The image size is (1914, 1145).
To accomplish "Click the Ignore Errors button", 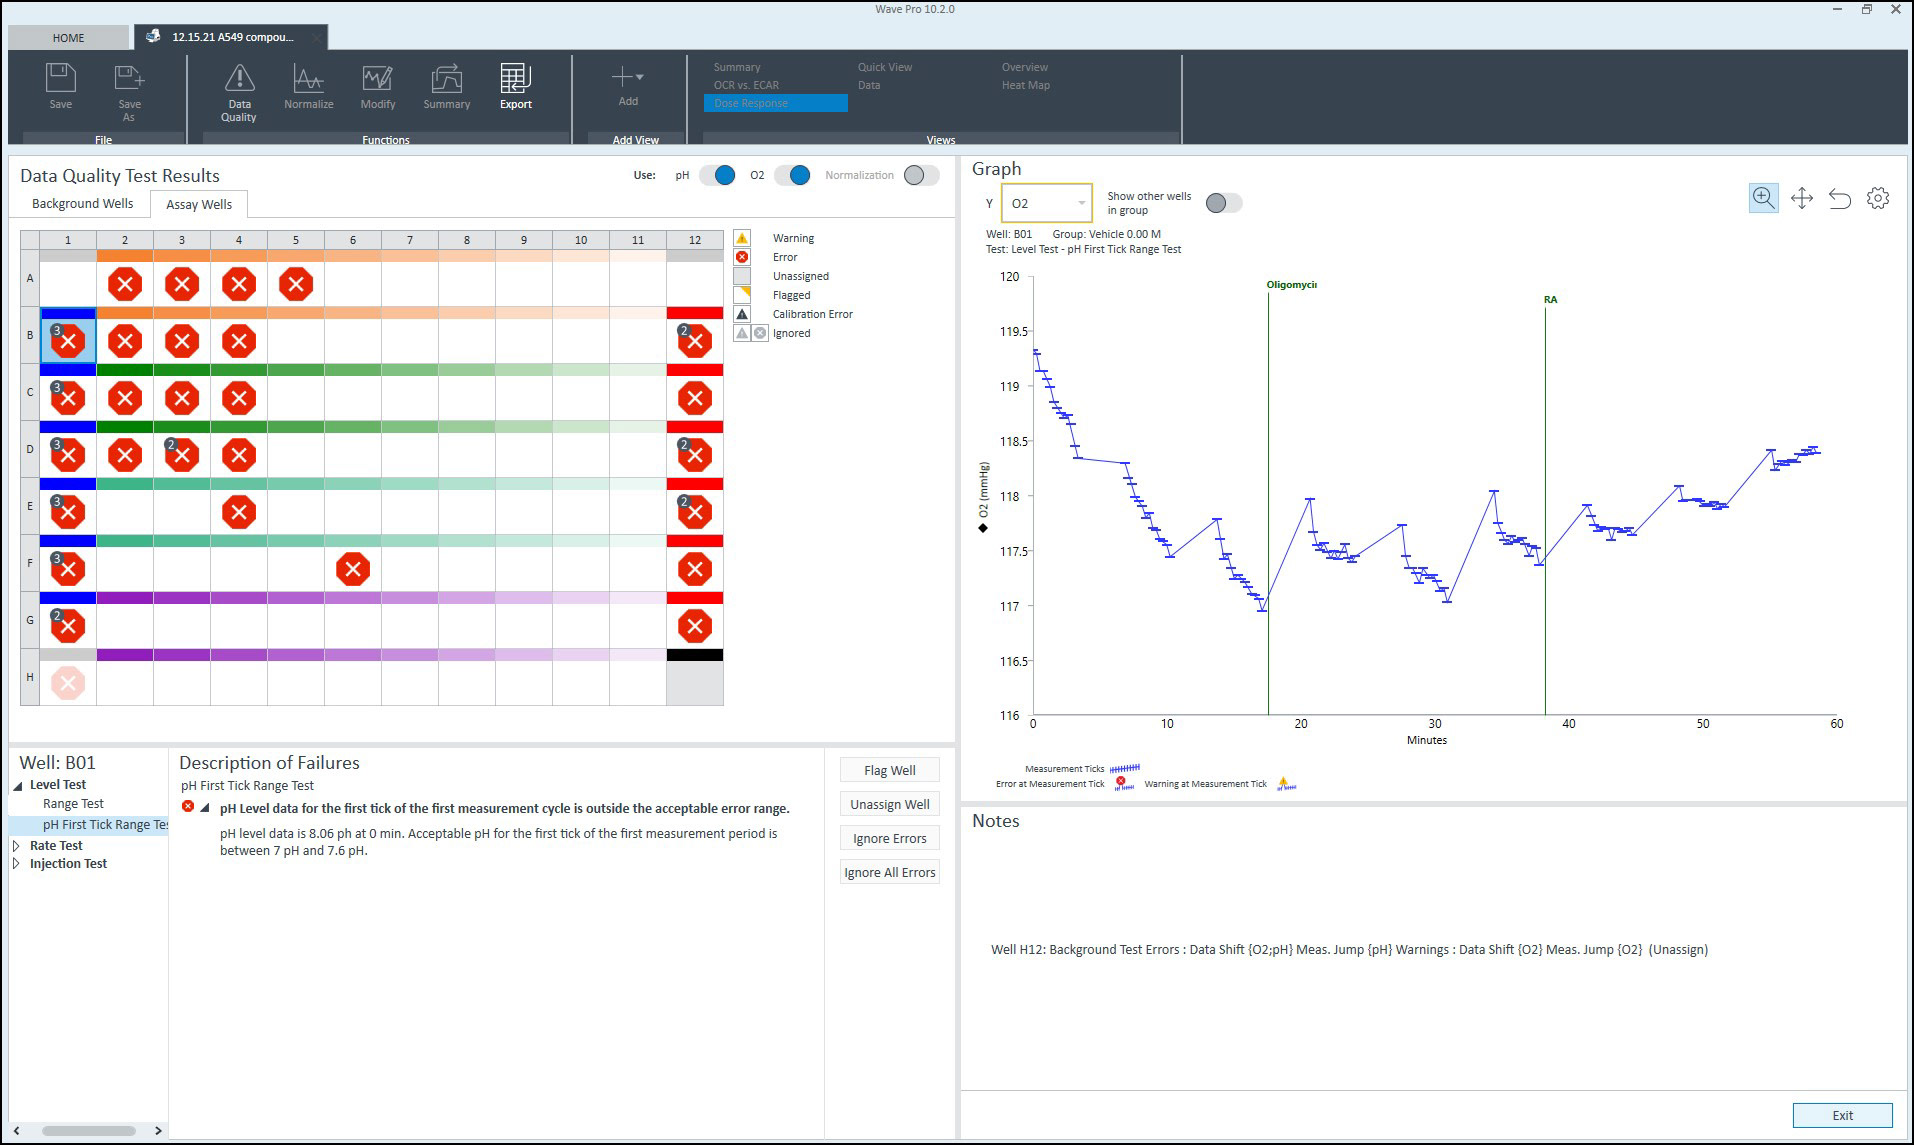I will tap(890, 838).
